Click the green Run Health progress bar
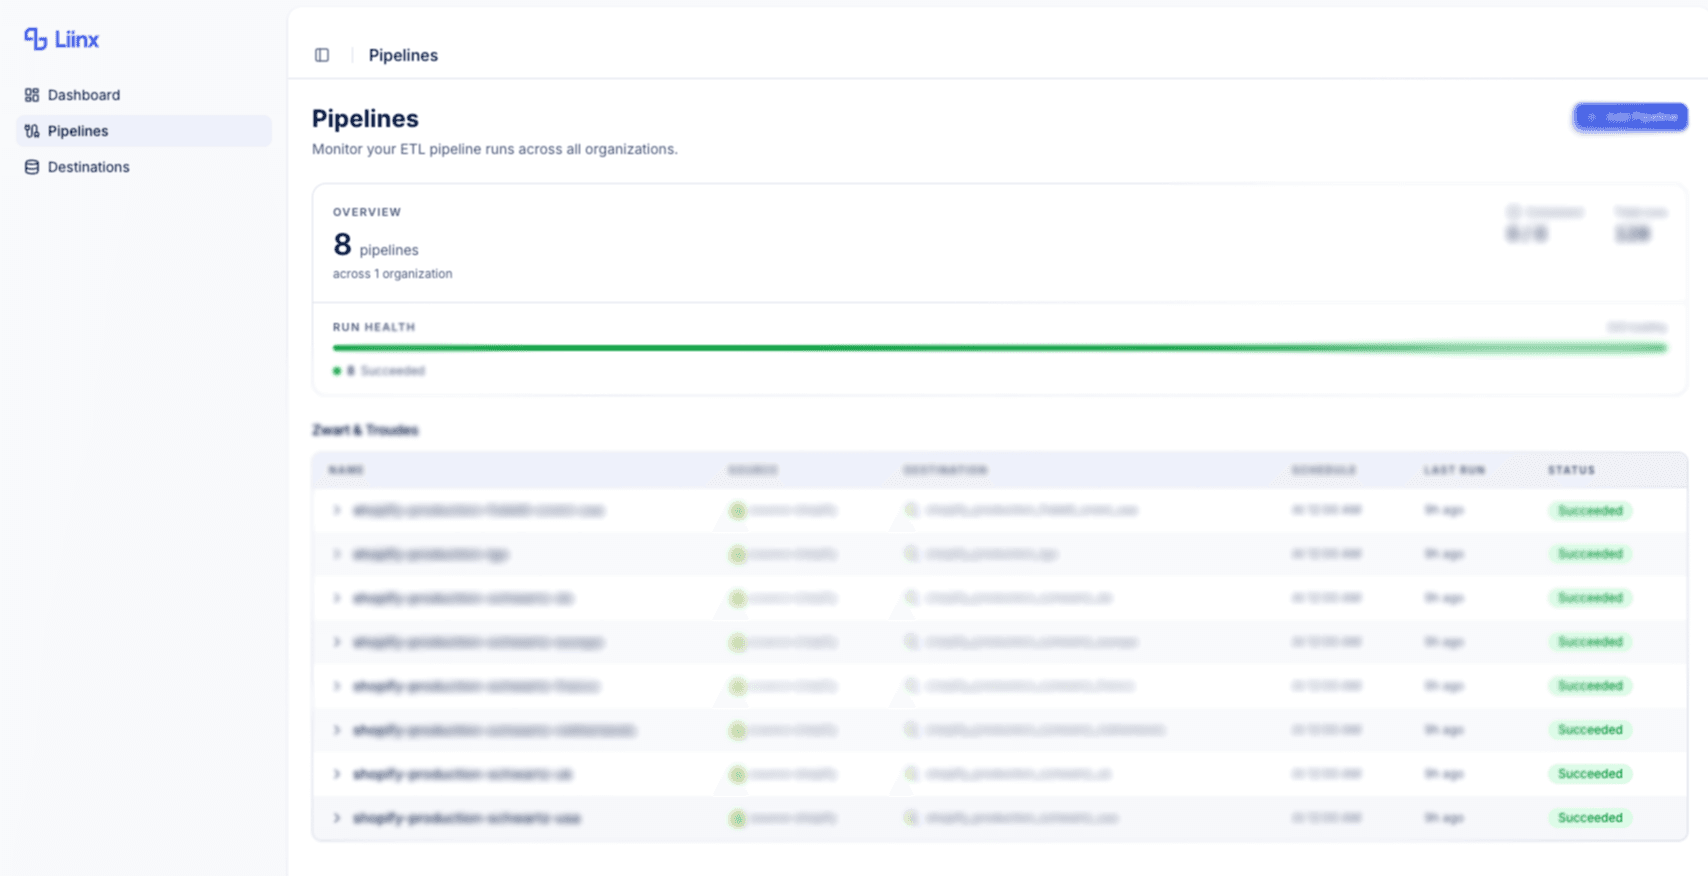The width and height of the screenshot is (1708, 876). [x=999, y=348]
